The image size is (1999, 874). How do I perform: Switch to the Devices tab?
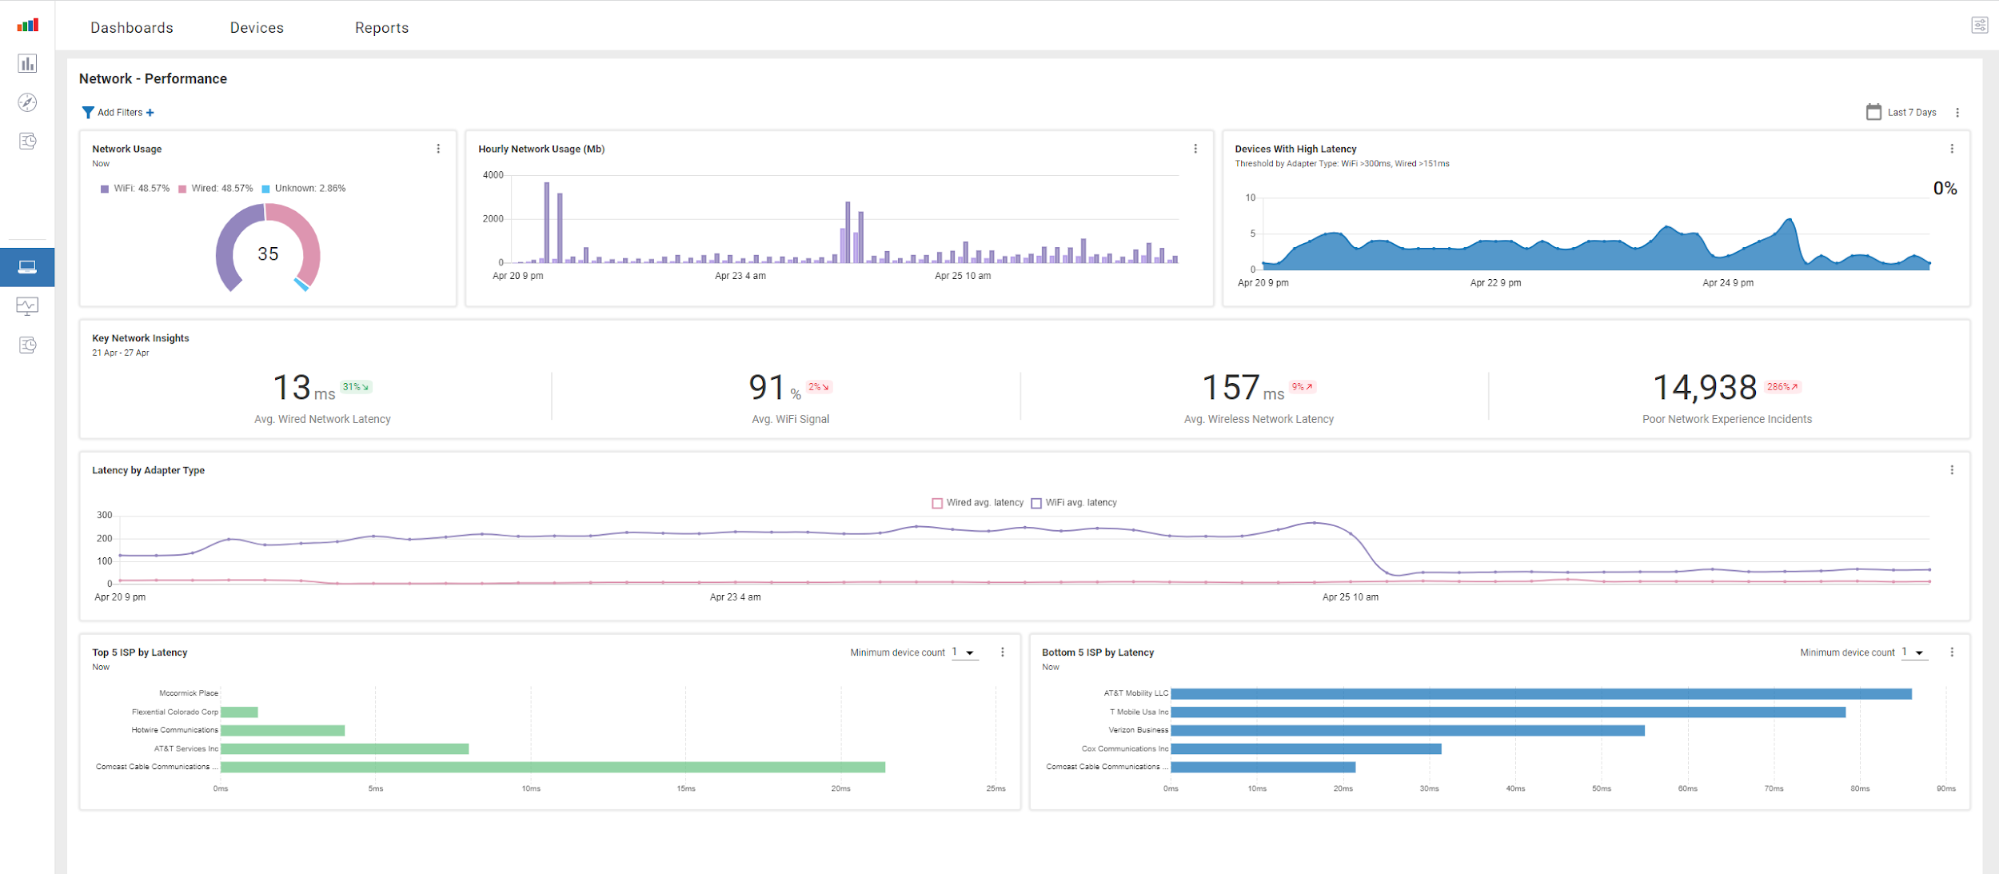257,28
